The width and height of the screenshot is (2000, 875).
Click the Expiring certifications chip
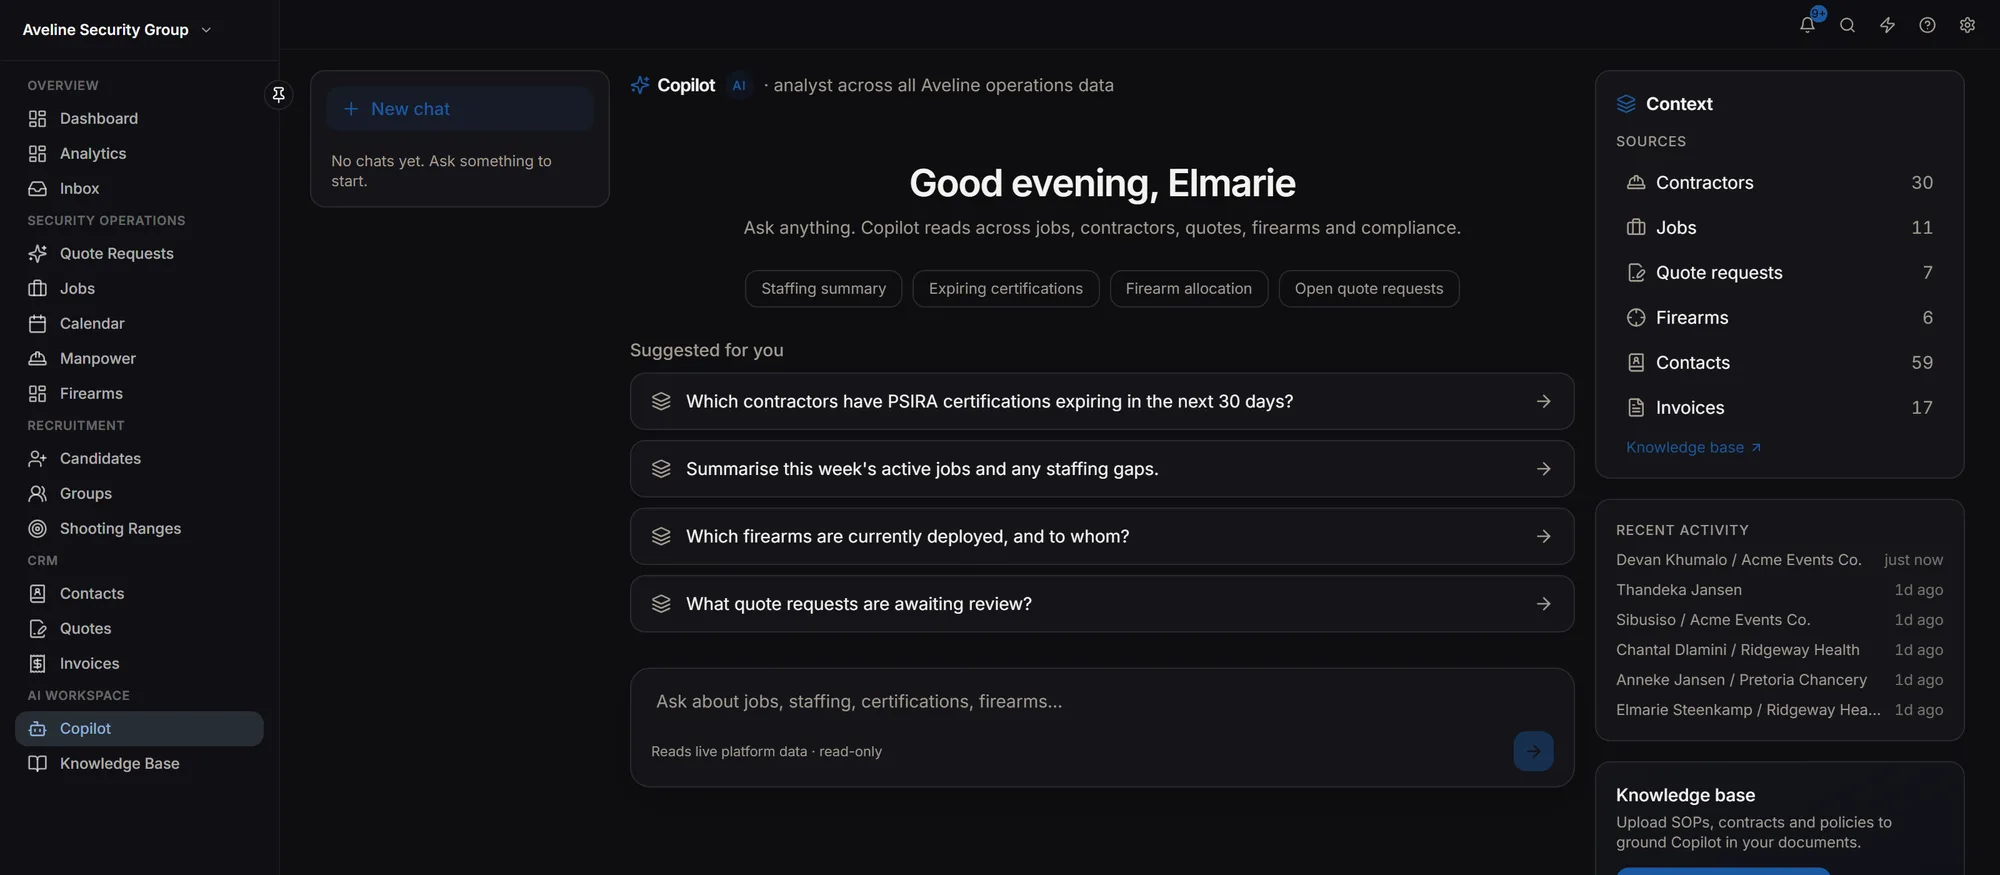(x=1005, y=288)
